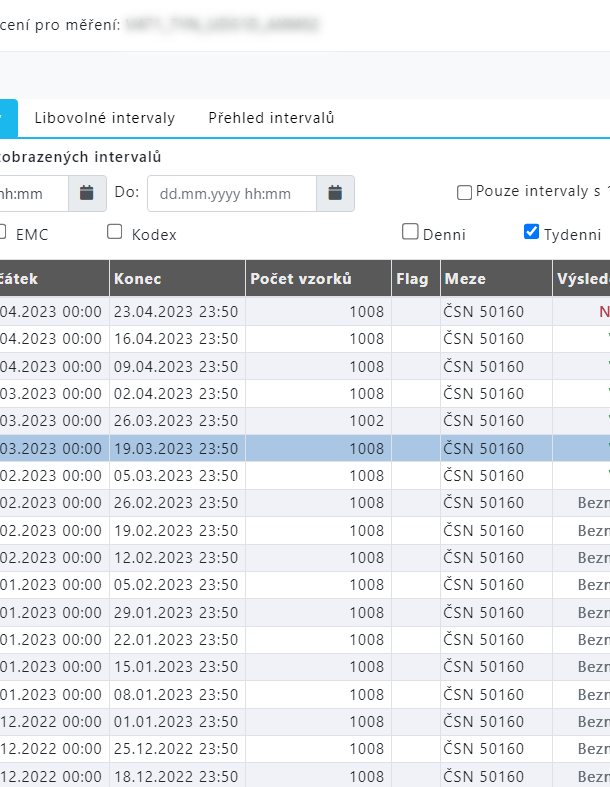Open the calendar picker beside the hh:mm start field

point(87,193)
